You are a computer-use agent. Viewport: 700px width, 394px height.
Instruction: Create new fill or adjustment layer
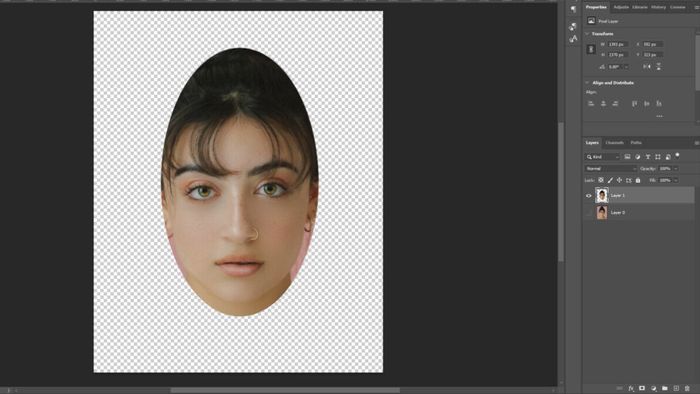[x=654, y=389]
